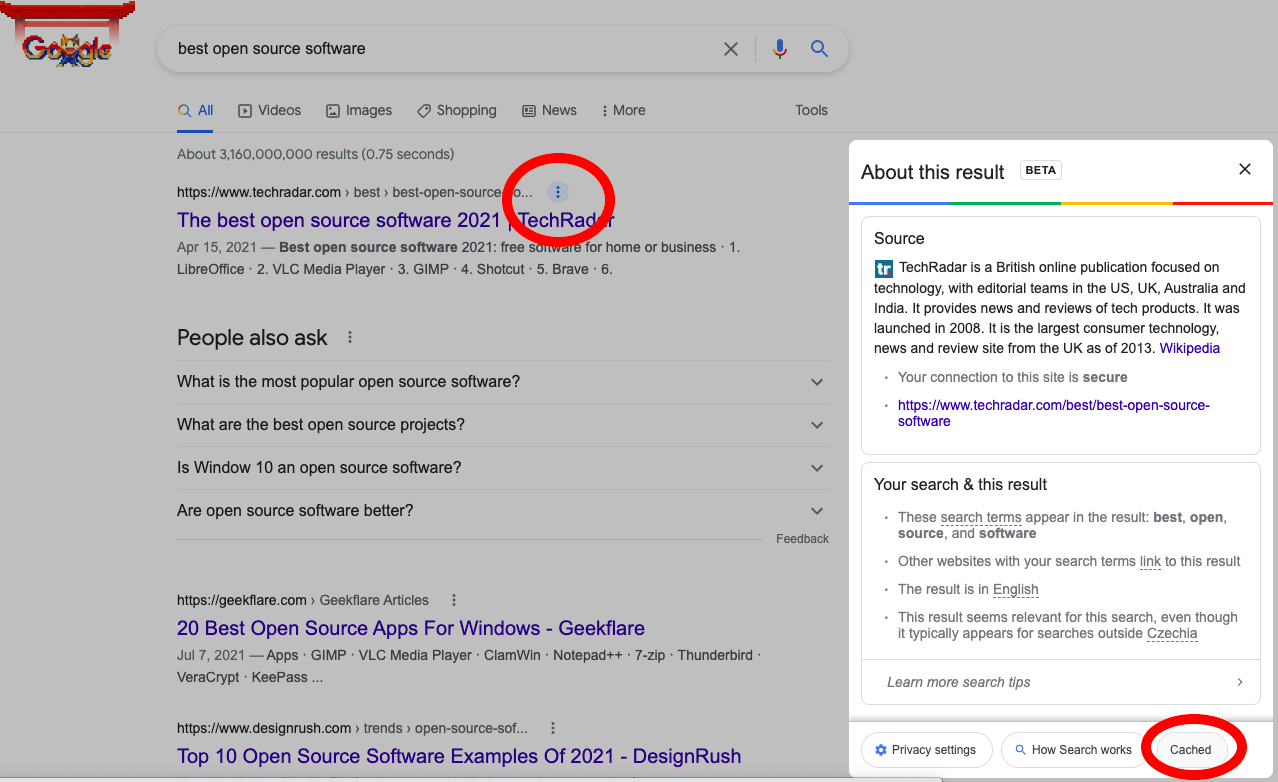The image size is (1278, 782).
Task: Submit search using magnifier icon
Action: tap(820, 49)
